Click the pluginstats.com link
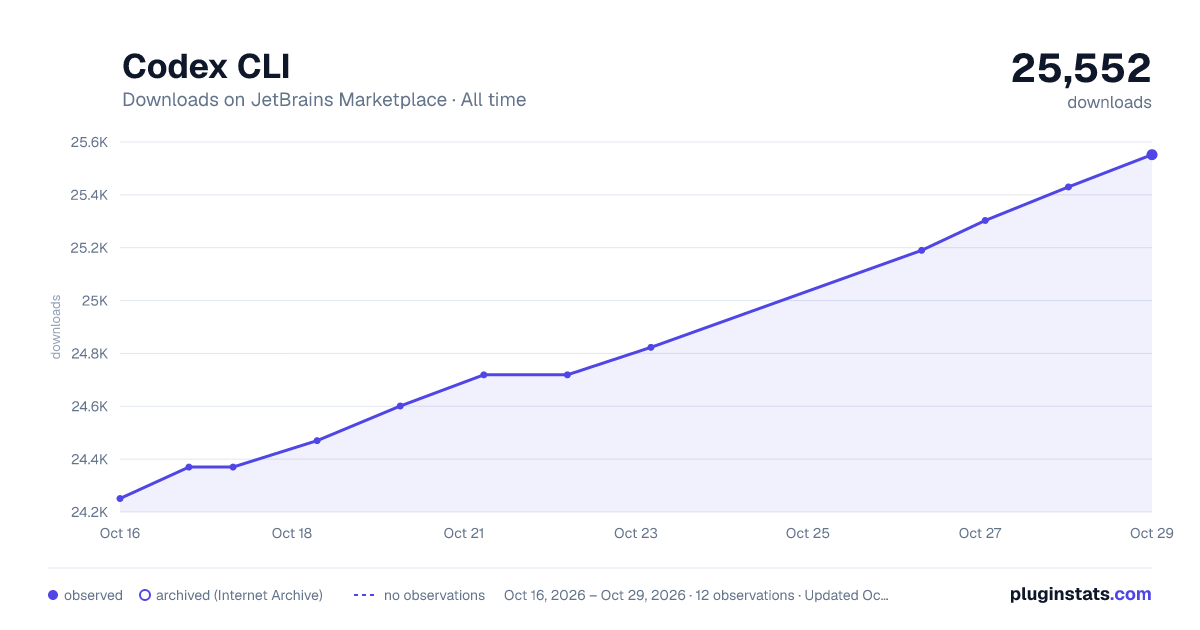The width and height of the screenshot is (1200, 630). [x=1080, y=594]
